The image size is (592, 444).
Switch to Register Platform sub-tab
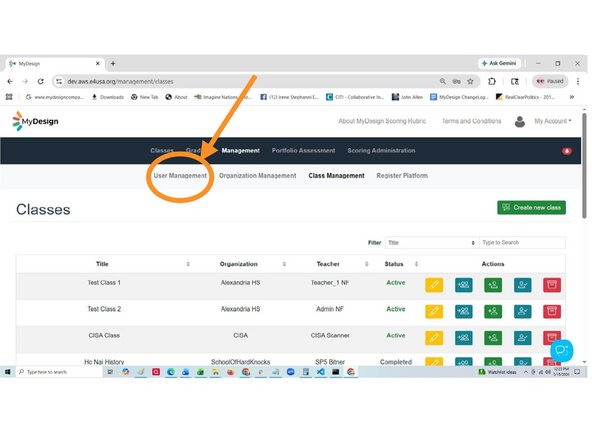[402, 176]
